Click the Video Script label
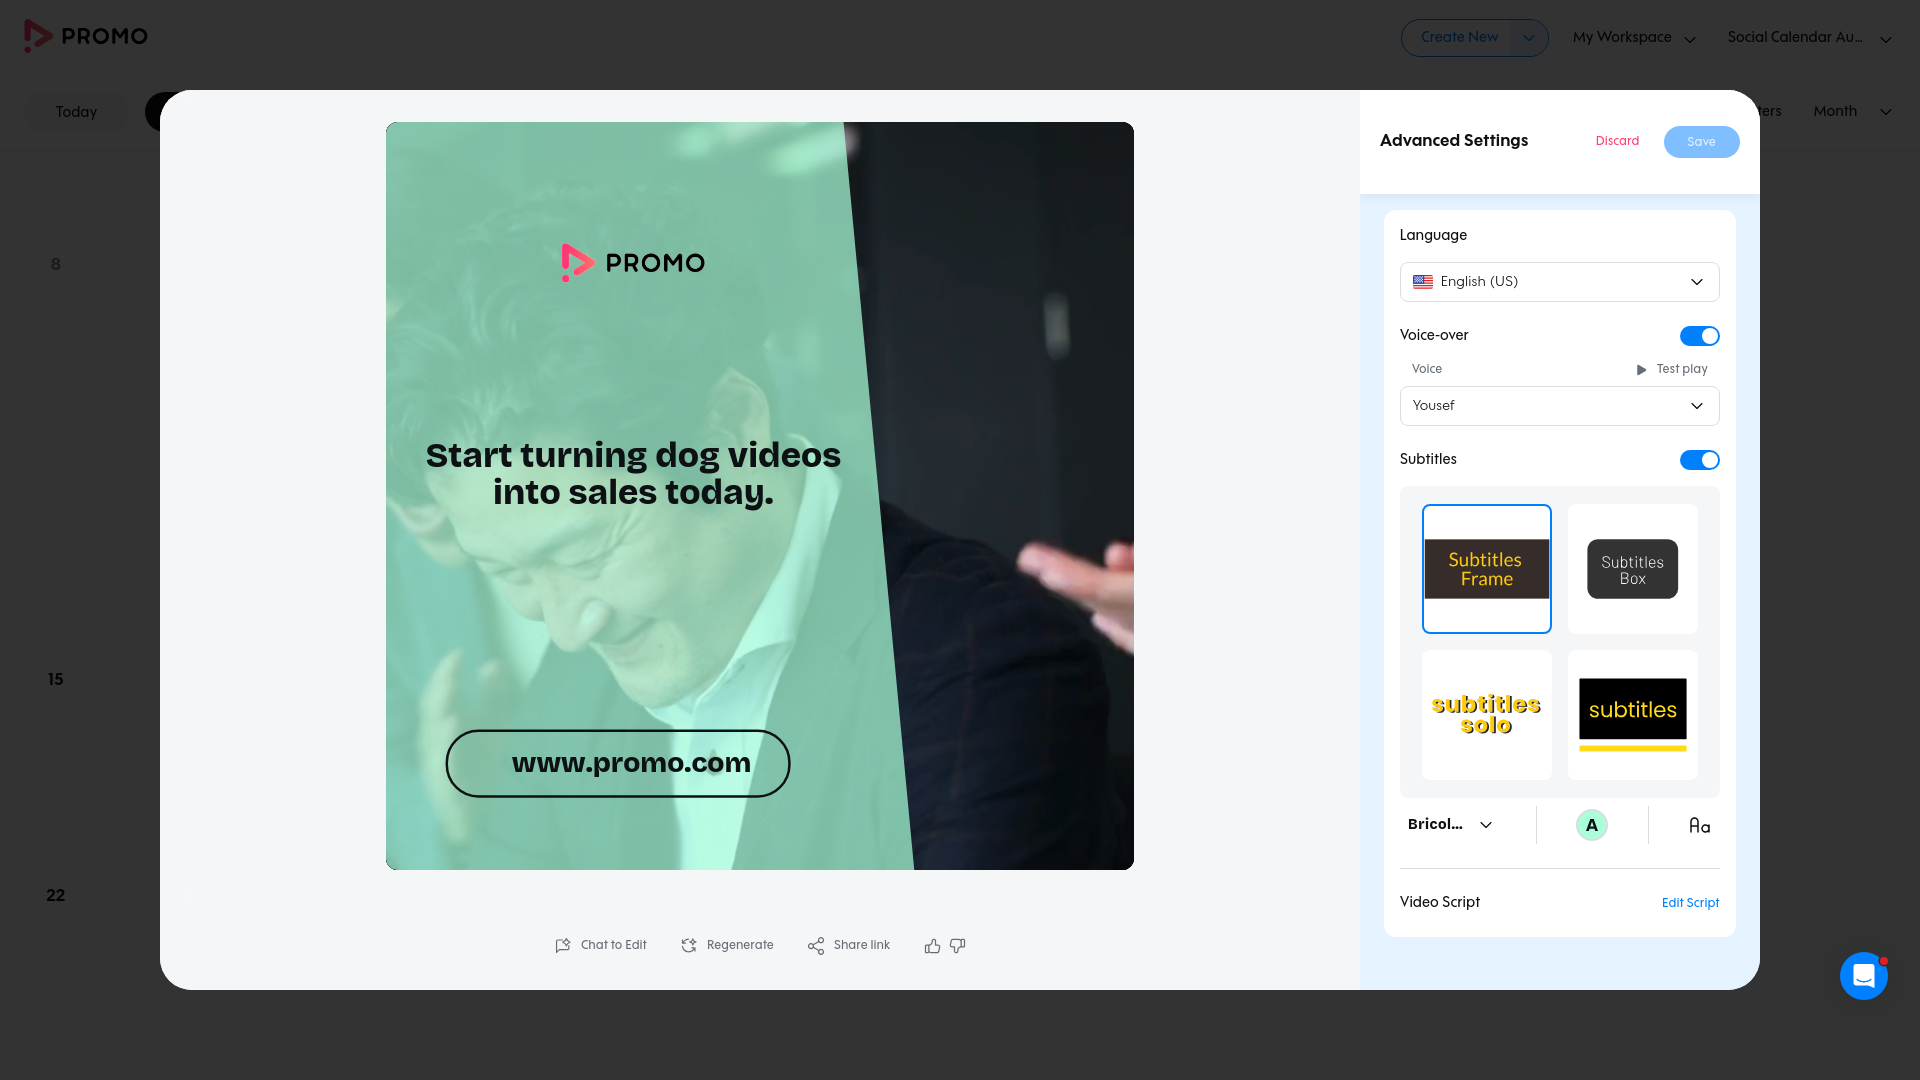Viewport: 1920px width, 1080px height. tap(1439, 902)
